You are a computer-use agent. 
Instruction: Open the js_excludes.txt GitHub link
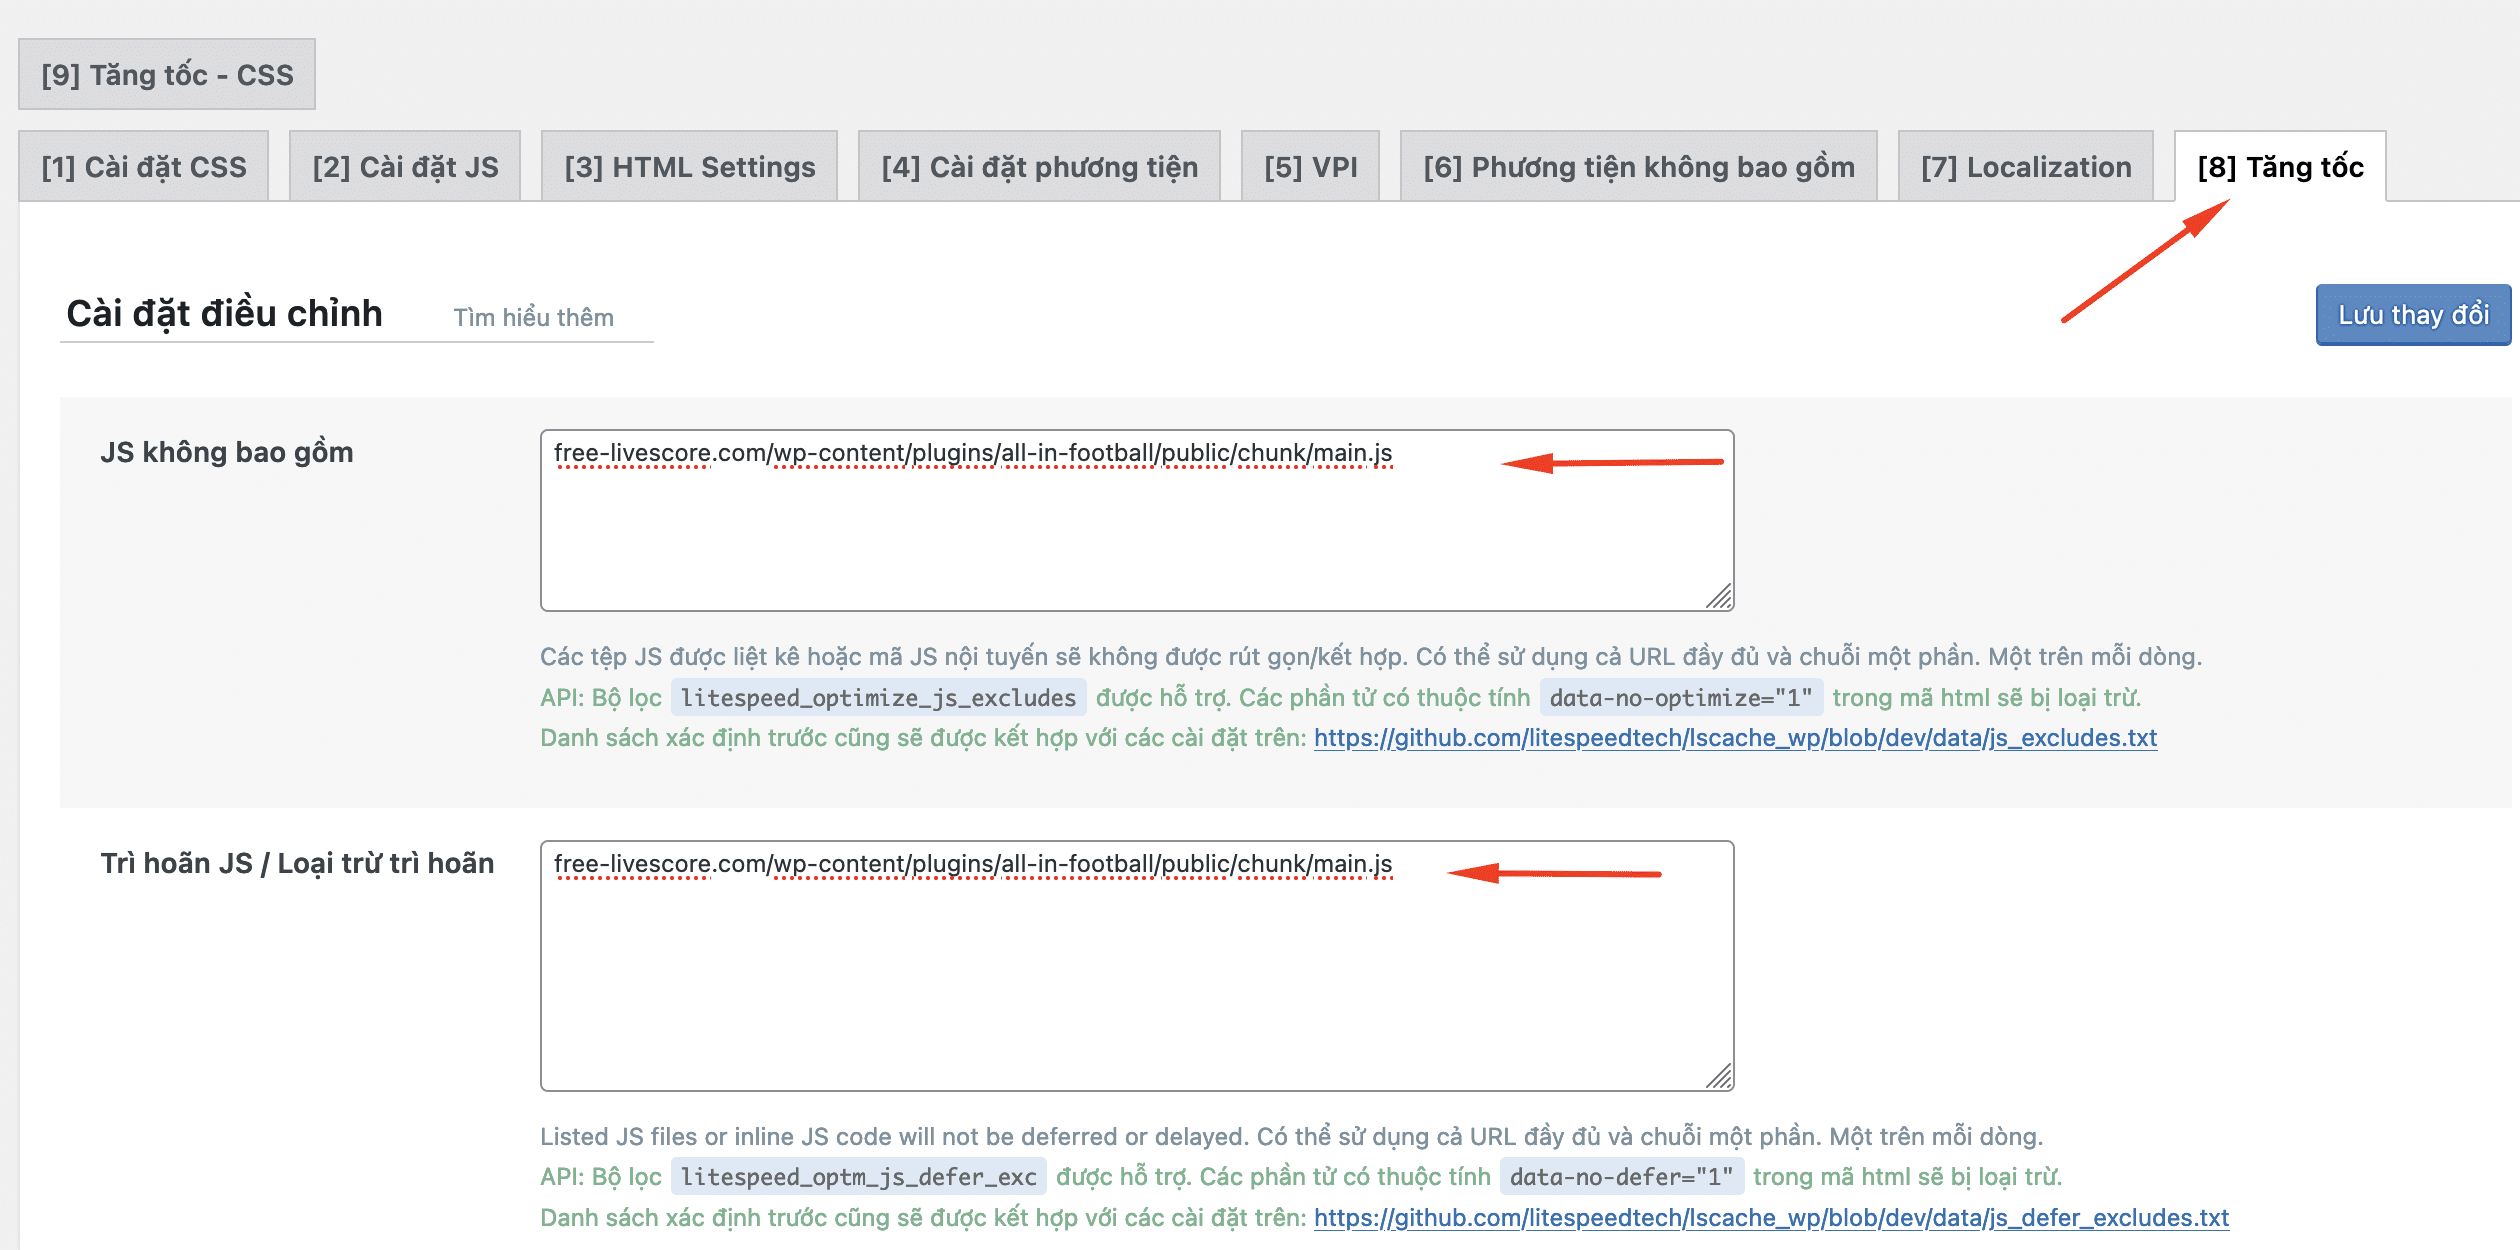pyautogui.click(x=1735, y=738)
